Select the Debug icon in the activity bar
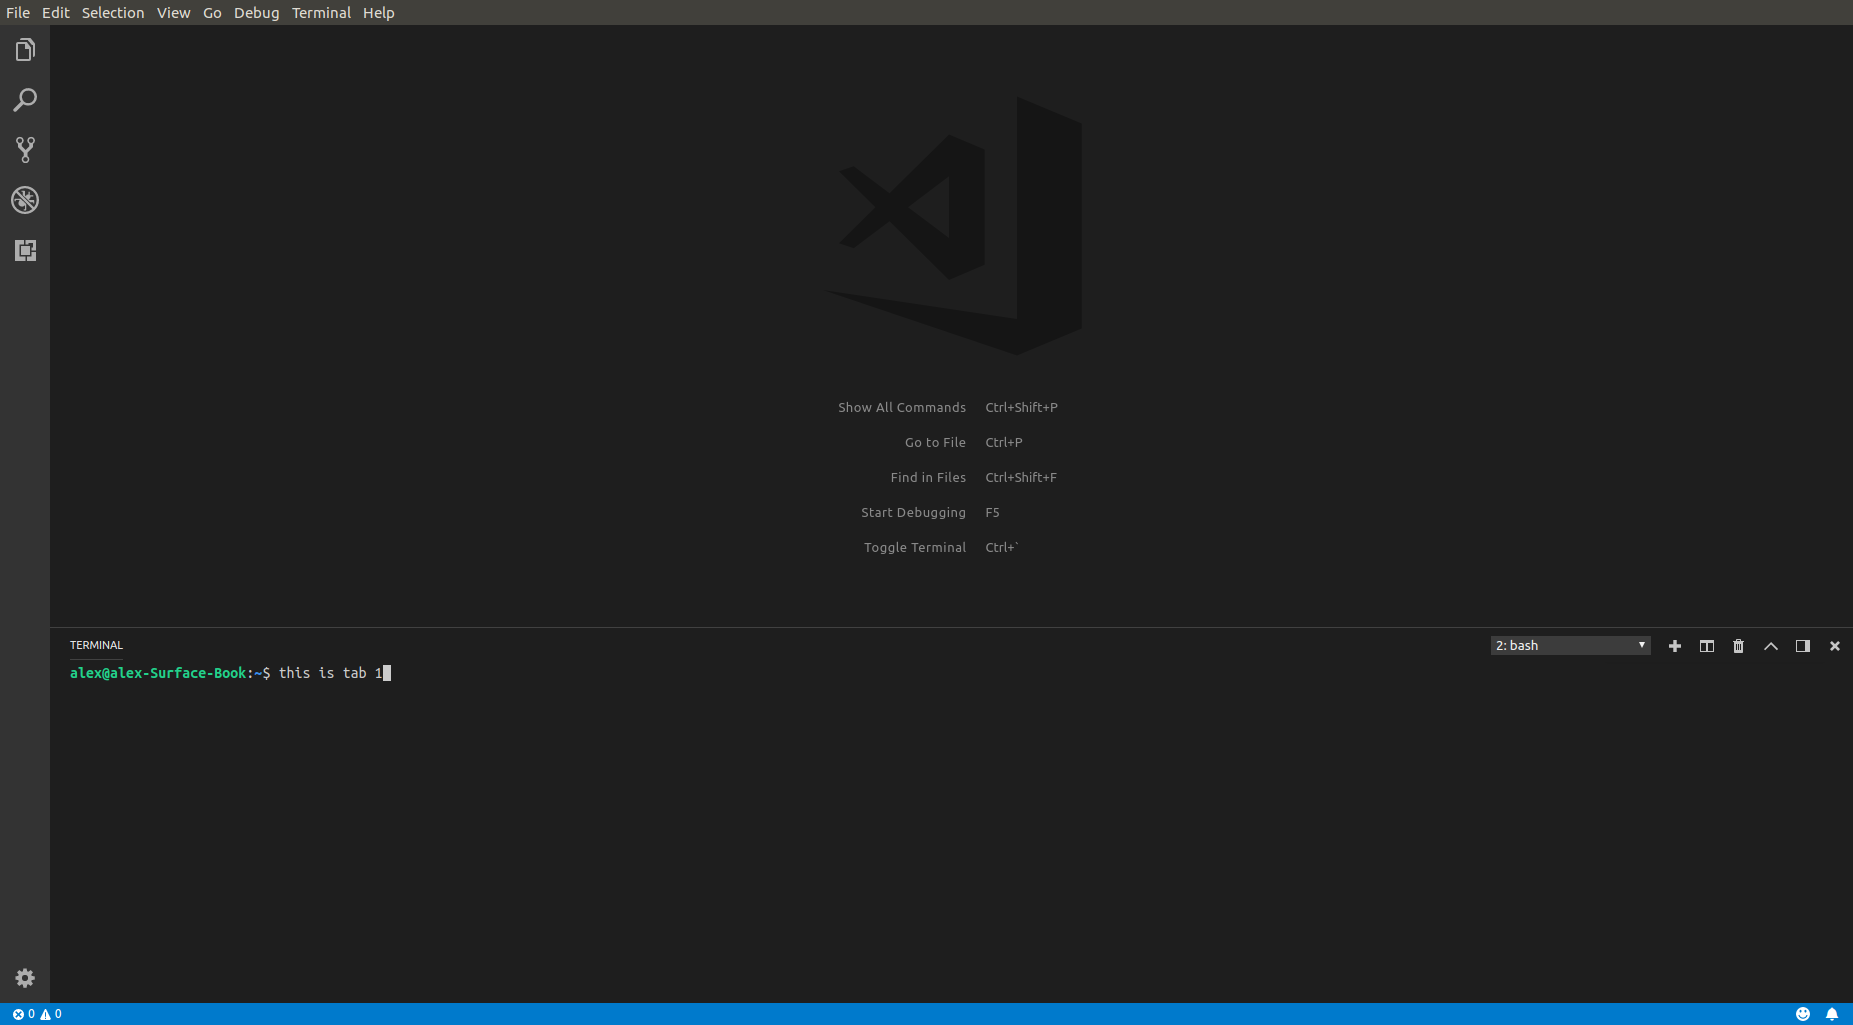This screenshot has height=1025, width=1853. [25, 200]
